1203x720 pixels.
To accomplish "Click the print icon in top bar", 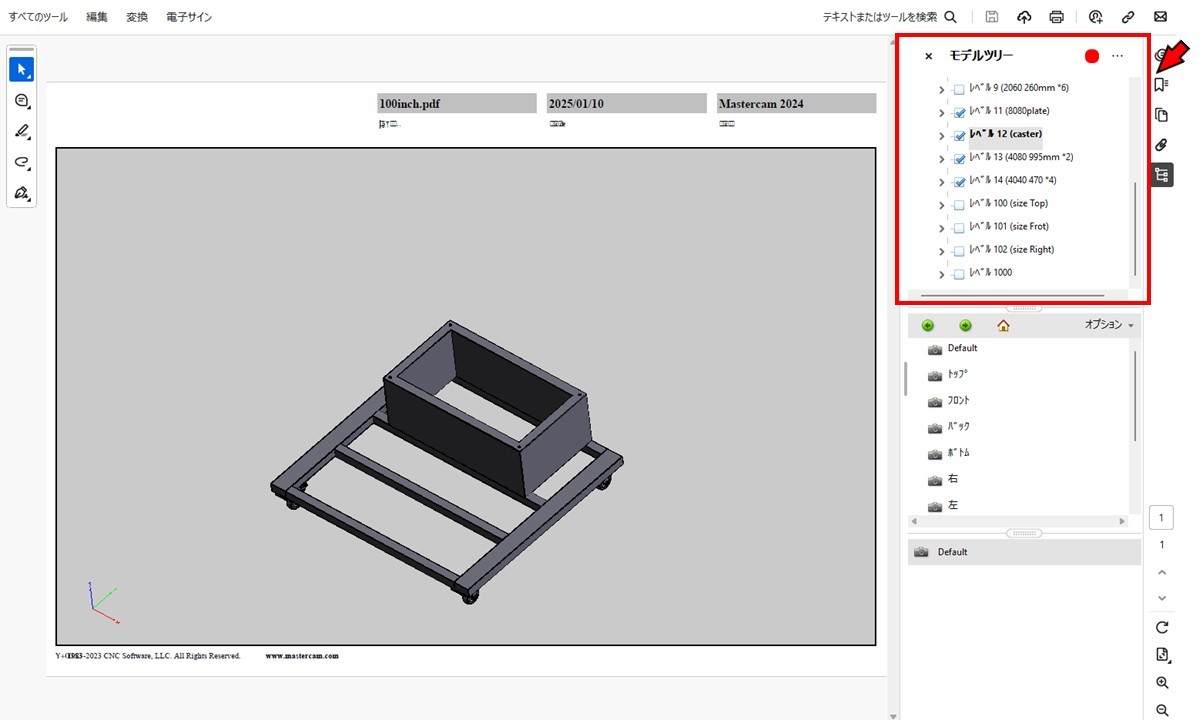I will click(1056, 16).
